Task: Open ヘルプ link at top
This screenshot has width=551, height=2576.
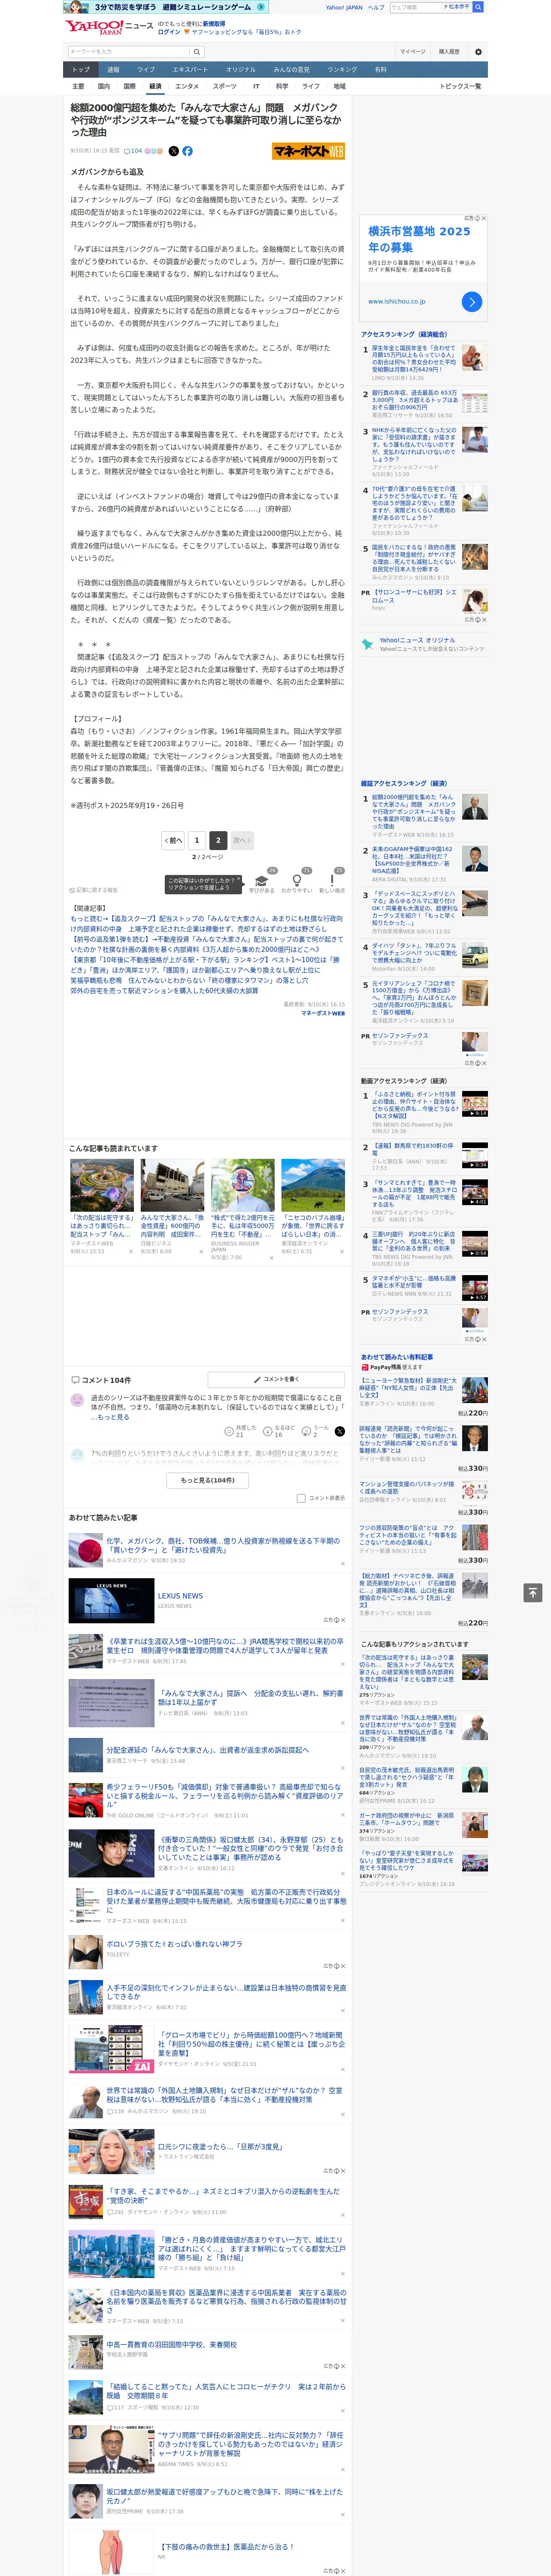Action: pyautogui.click(x=376, y=7)
